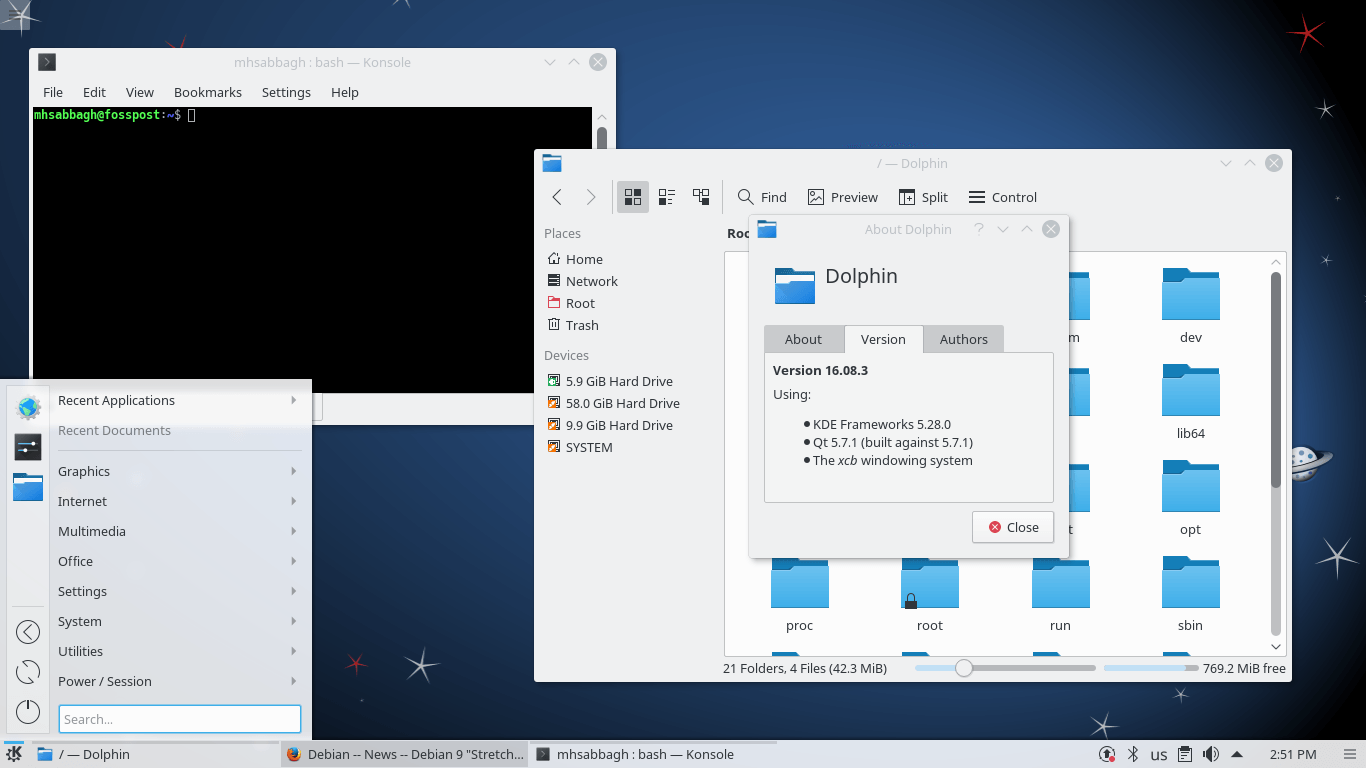Image resolution: width=1366 pixels, height=768 pixels.
Task: Click the shutdown power icon in launcher
Action: tap(28, 711)
